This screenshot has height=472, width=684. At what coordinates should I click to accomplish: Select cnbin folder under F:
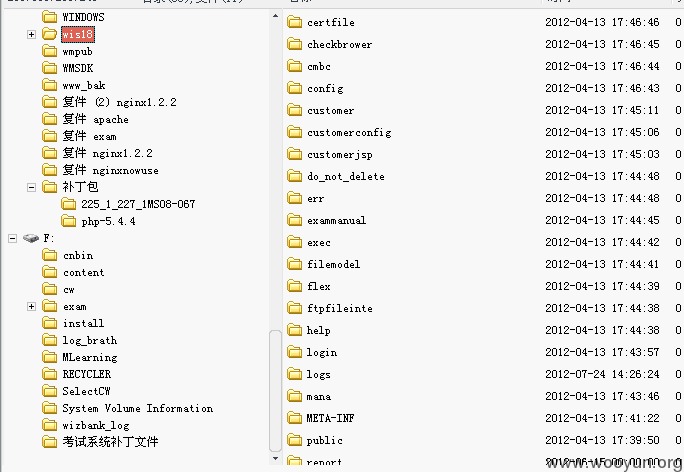78,255
